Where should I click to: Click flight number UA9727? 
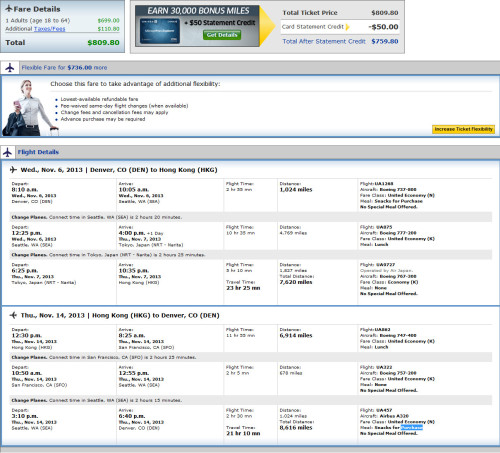[385, 265]
